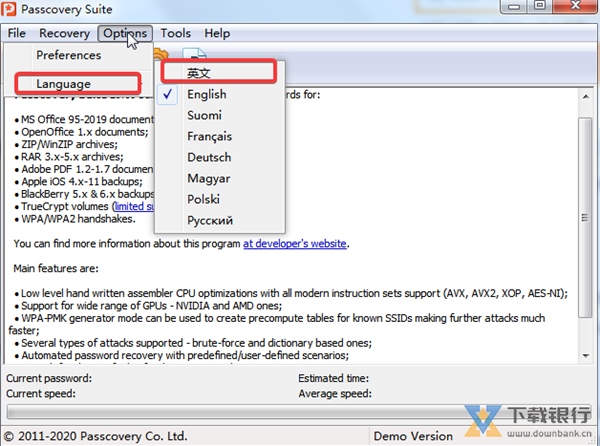
Task: Switch language to Suomi
Action: [204, 115]
